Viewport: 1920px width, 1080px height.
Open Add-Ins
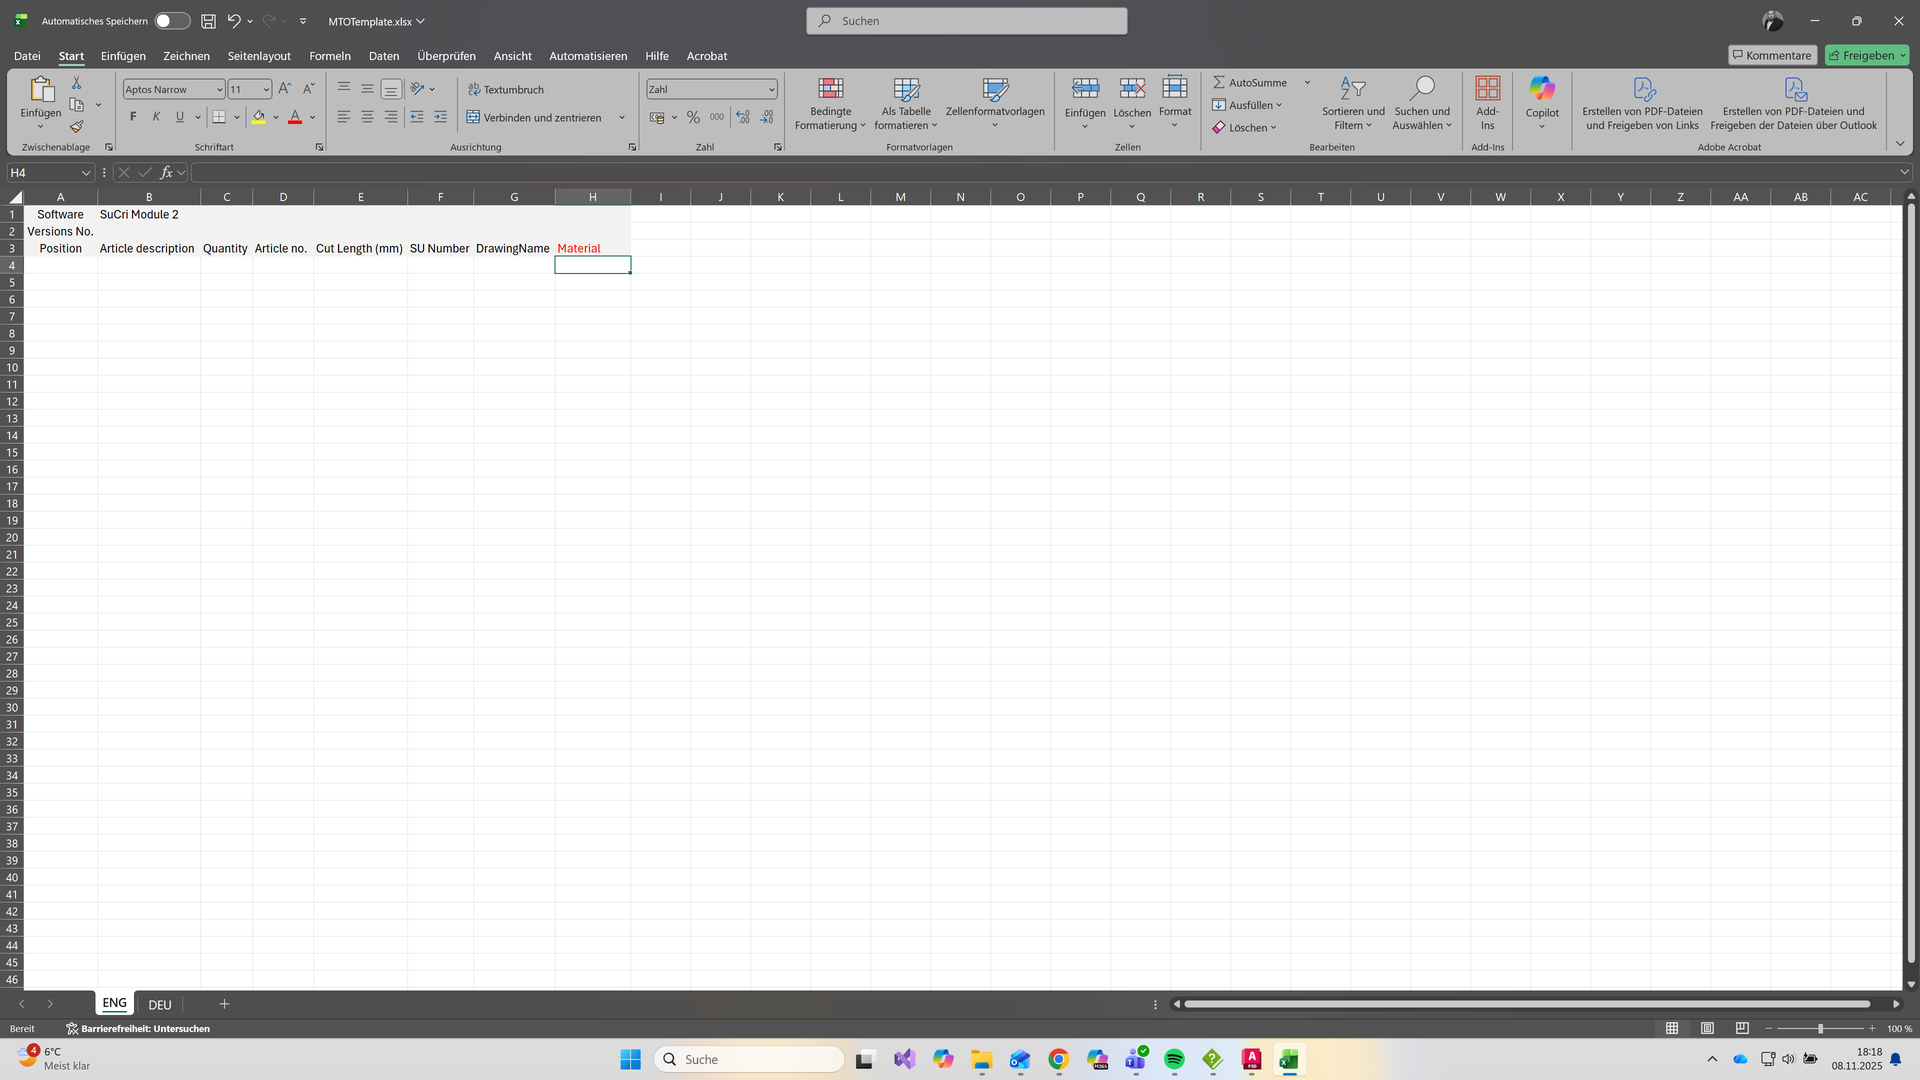tap(1488, 103)
